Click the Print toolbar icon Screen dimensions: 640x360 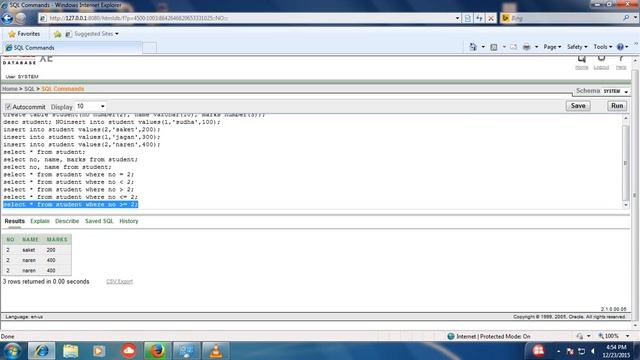click(527, 47)
